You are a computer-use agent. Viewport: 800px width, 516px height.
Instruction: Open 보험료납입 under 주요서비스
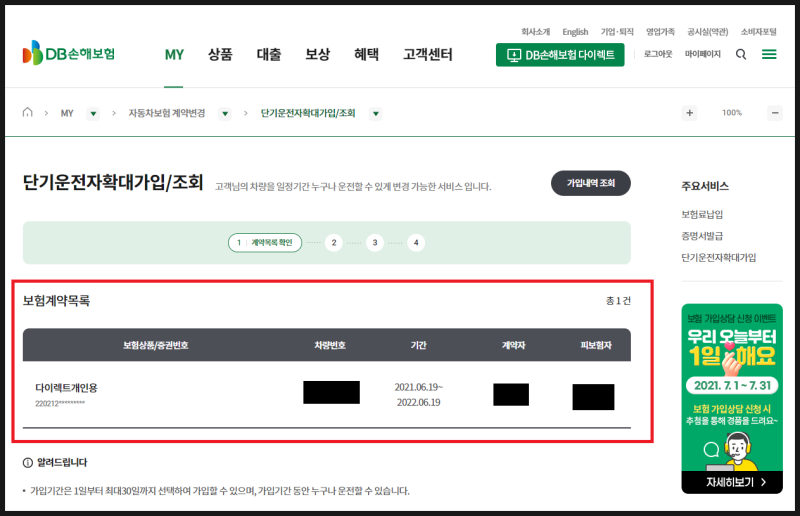pos(702,214)
